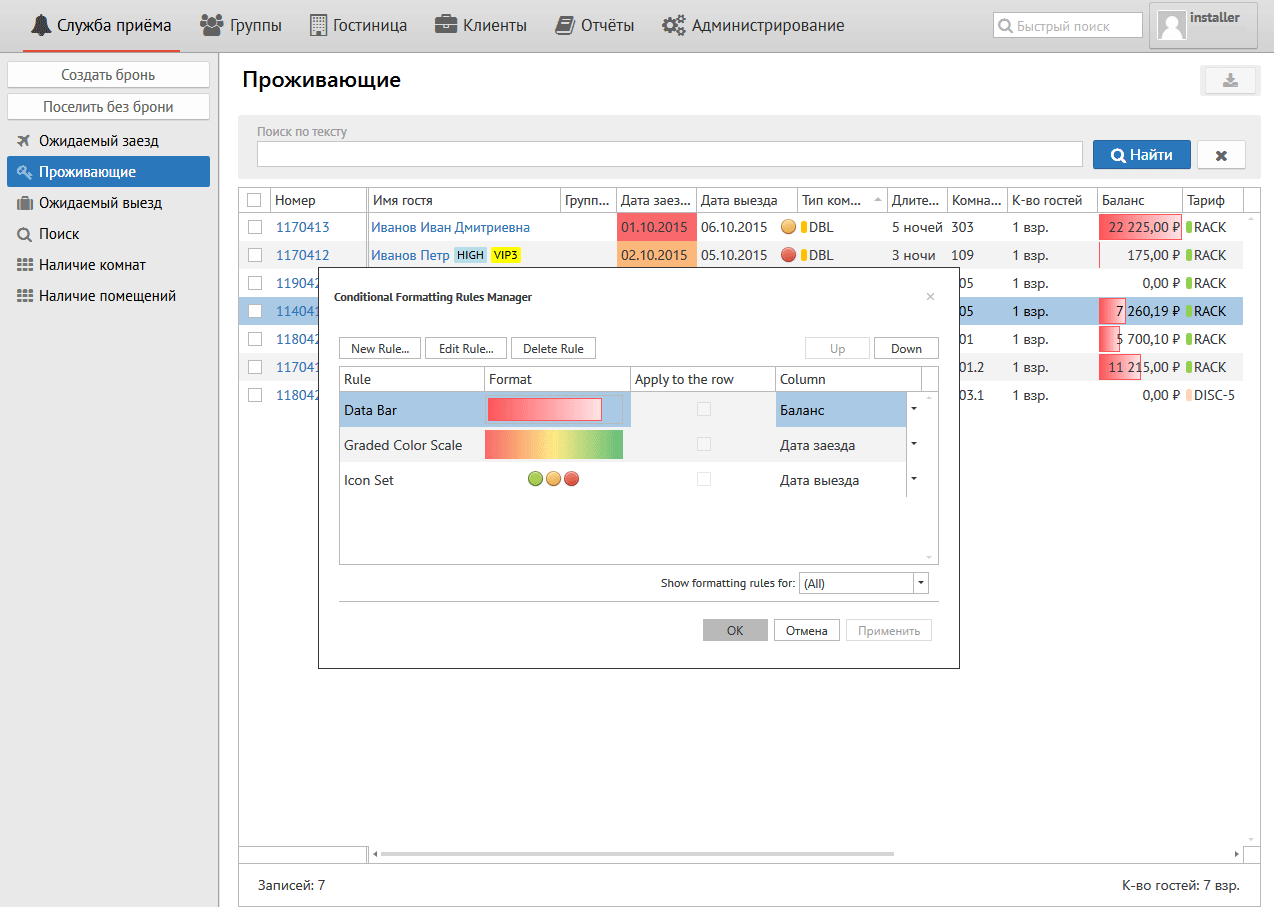Screen dimensions: 1274x907
Task: Click the Поиск по тексту input field
Action: tap(669, 154)
